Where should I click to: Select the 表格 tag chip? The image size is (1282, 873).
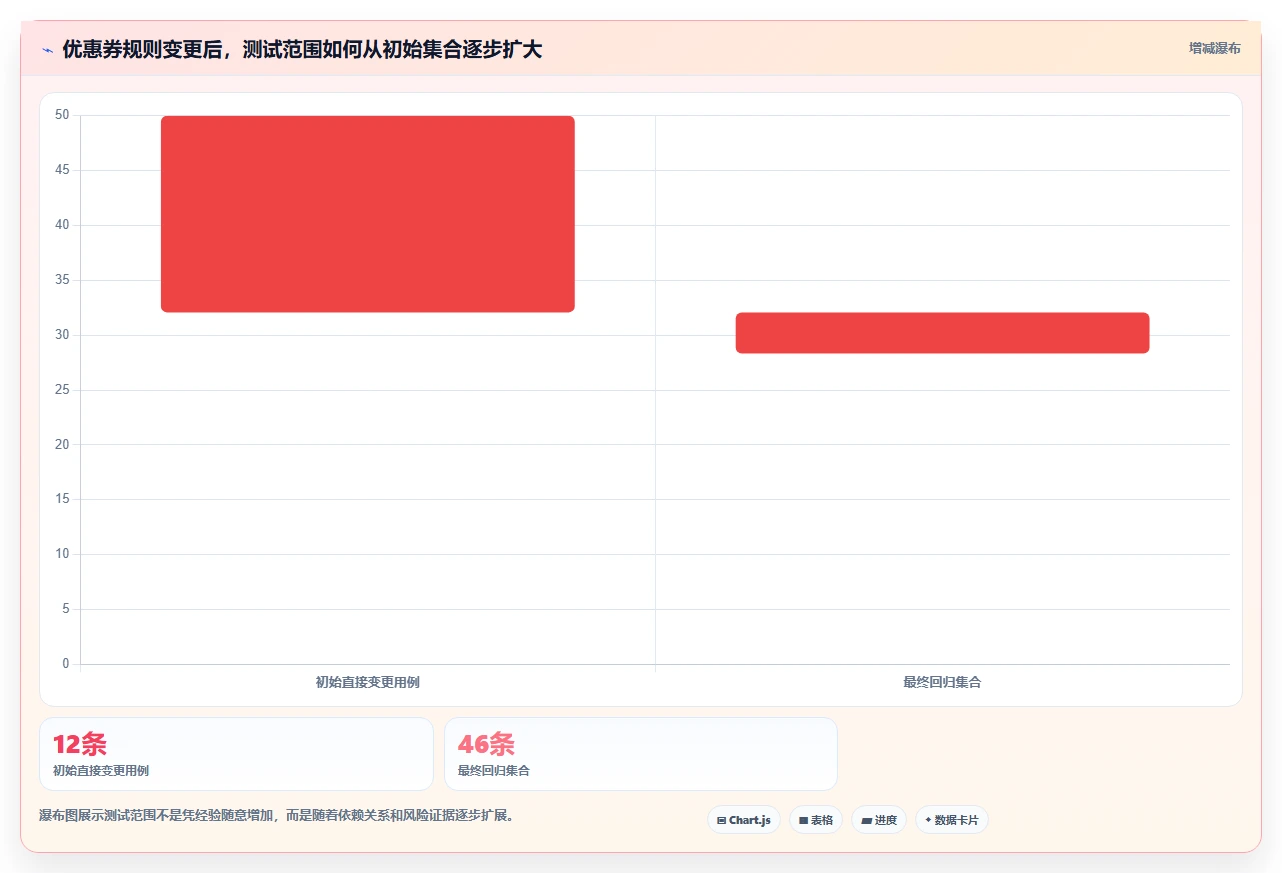click(x=815, y=820)
